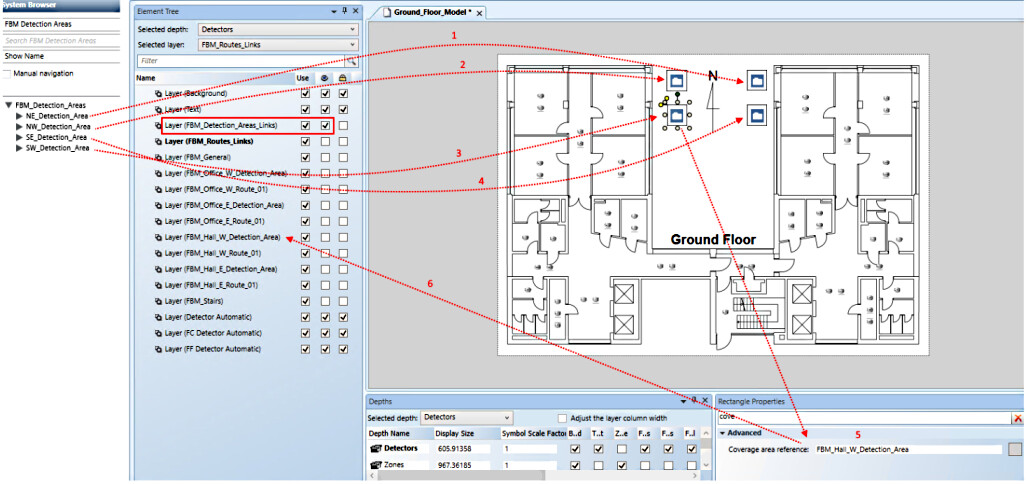
Task: Expand the NE_Detection_Area tree node
Action: [x=19, y=116]
